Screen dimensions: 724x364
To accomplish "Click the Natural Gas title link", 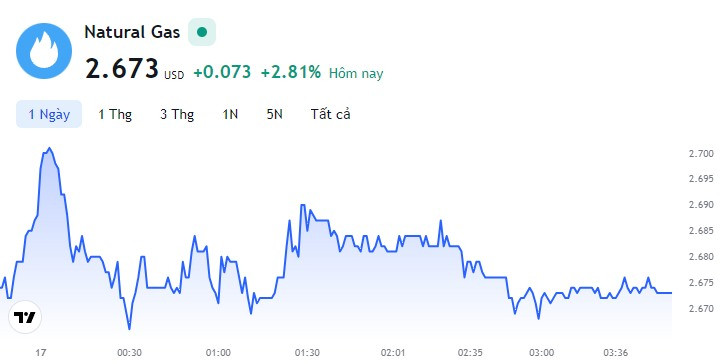I will click(x=132, y=32).
